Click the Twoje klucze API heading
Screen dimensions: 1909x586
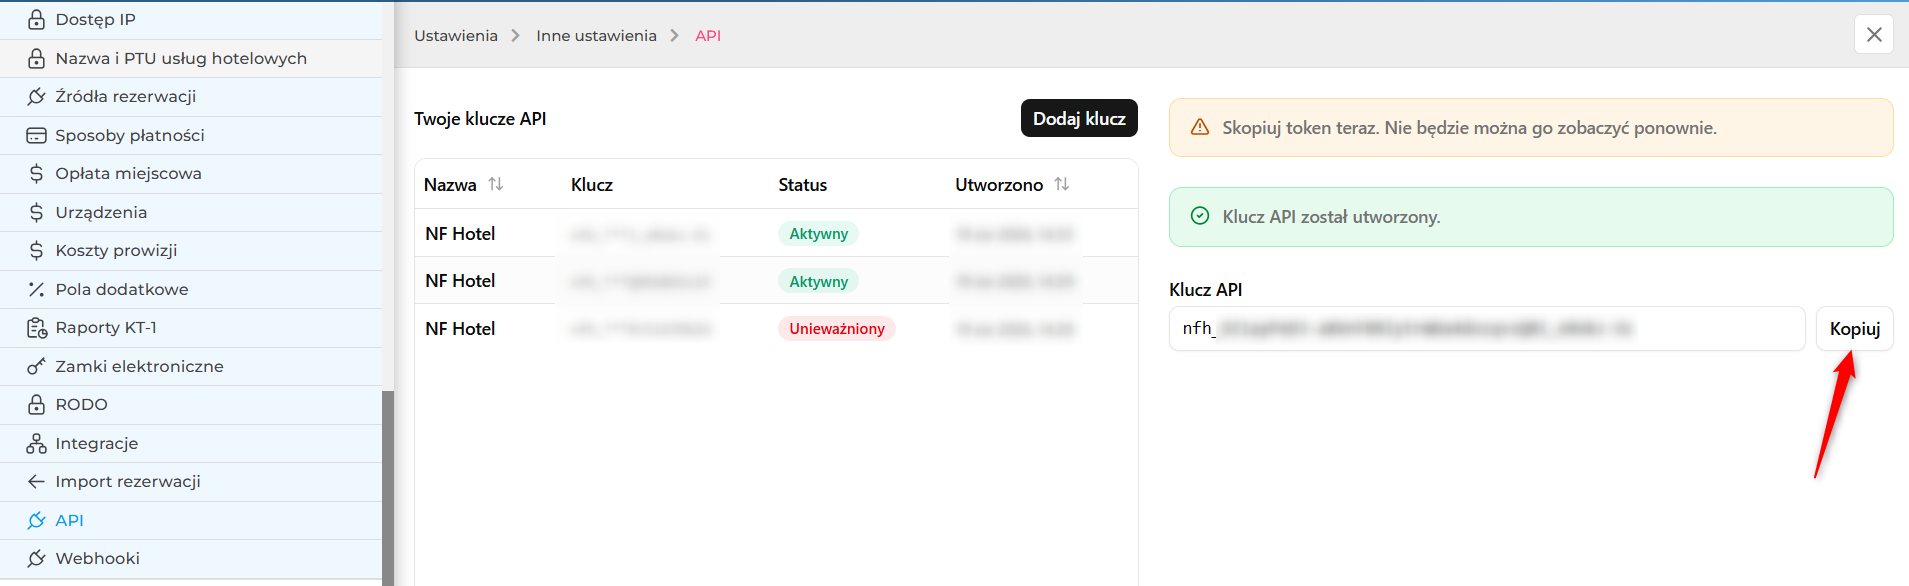tap(480, 119)
